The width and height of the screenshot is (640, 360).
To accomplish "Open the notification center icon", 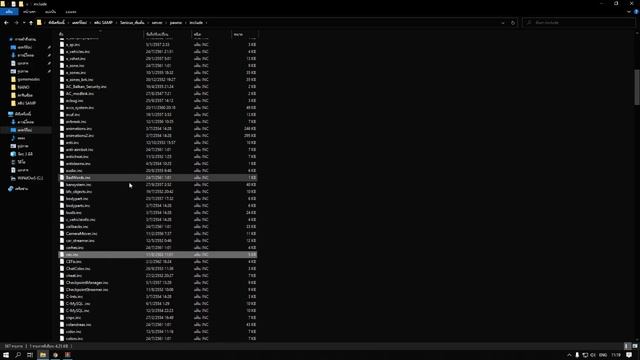I will 629,355.
